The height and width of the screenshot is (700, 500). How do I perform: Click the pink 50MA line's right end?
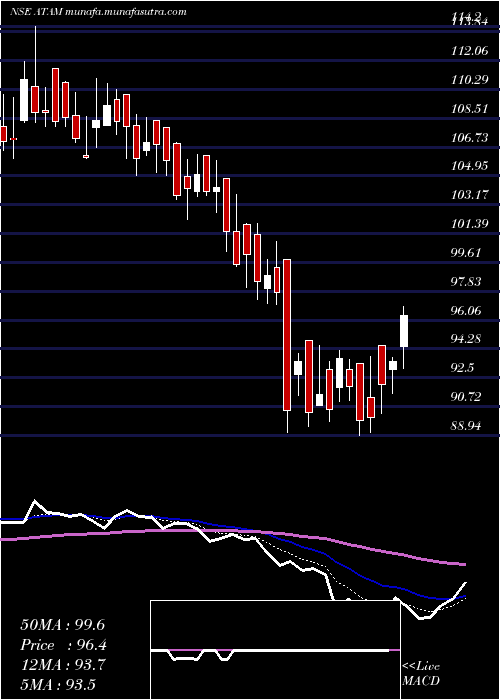click(x=463, y=564)
